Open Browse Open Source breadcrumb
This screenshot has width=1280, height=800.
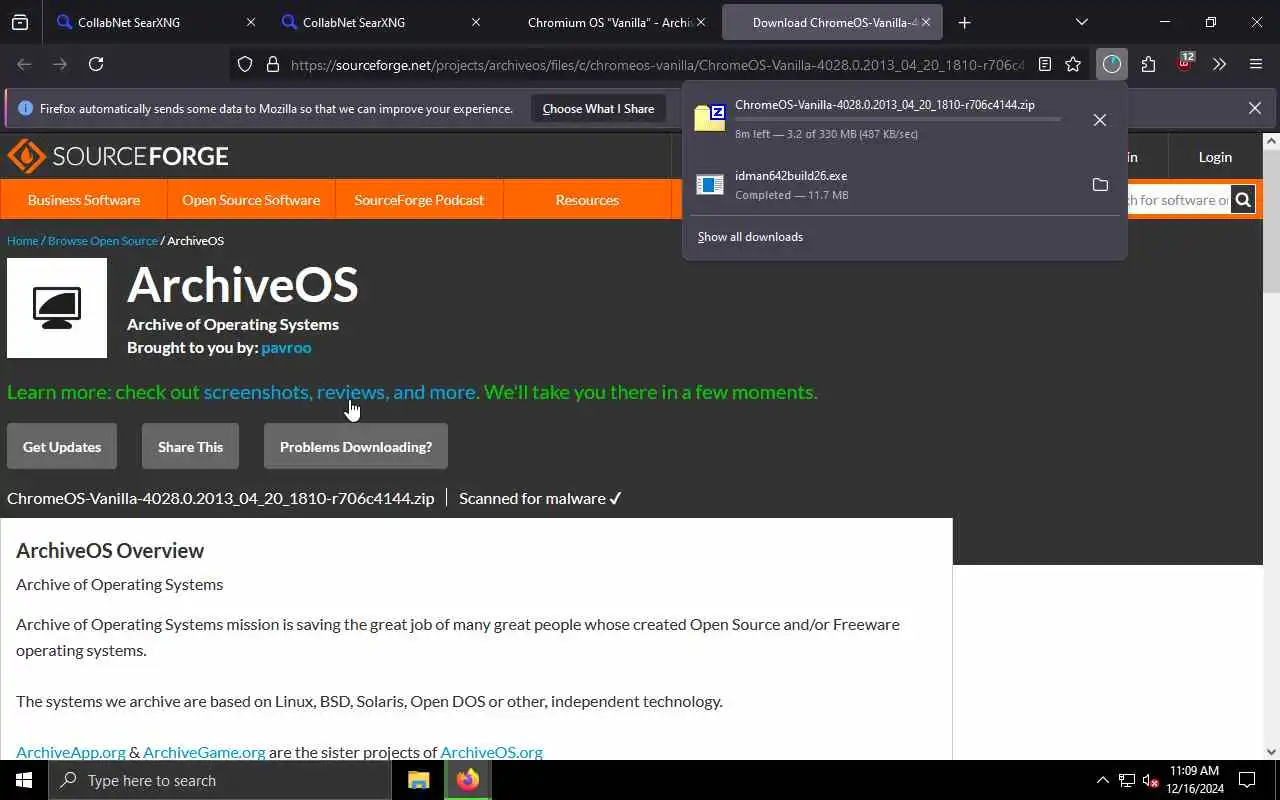point(103,241)
